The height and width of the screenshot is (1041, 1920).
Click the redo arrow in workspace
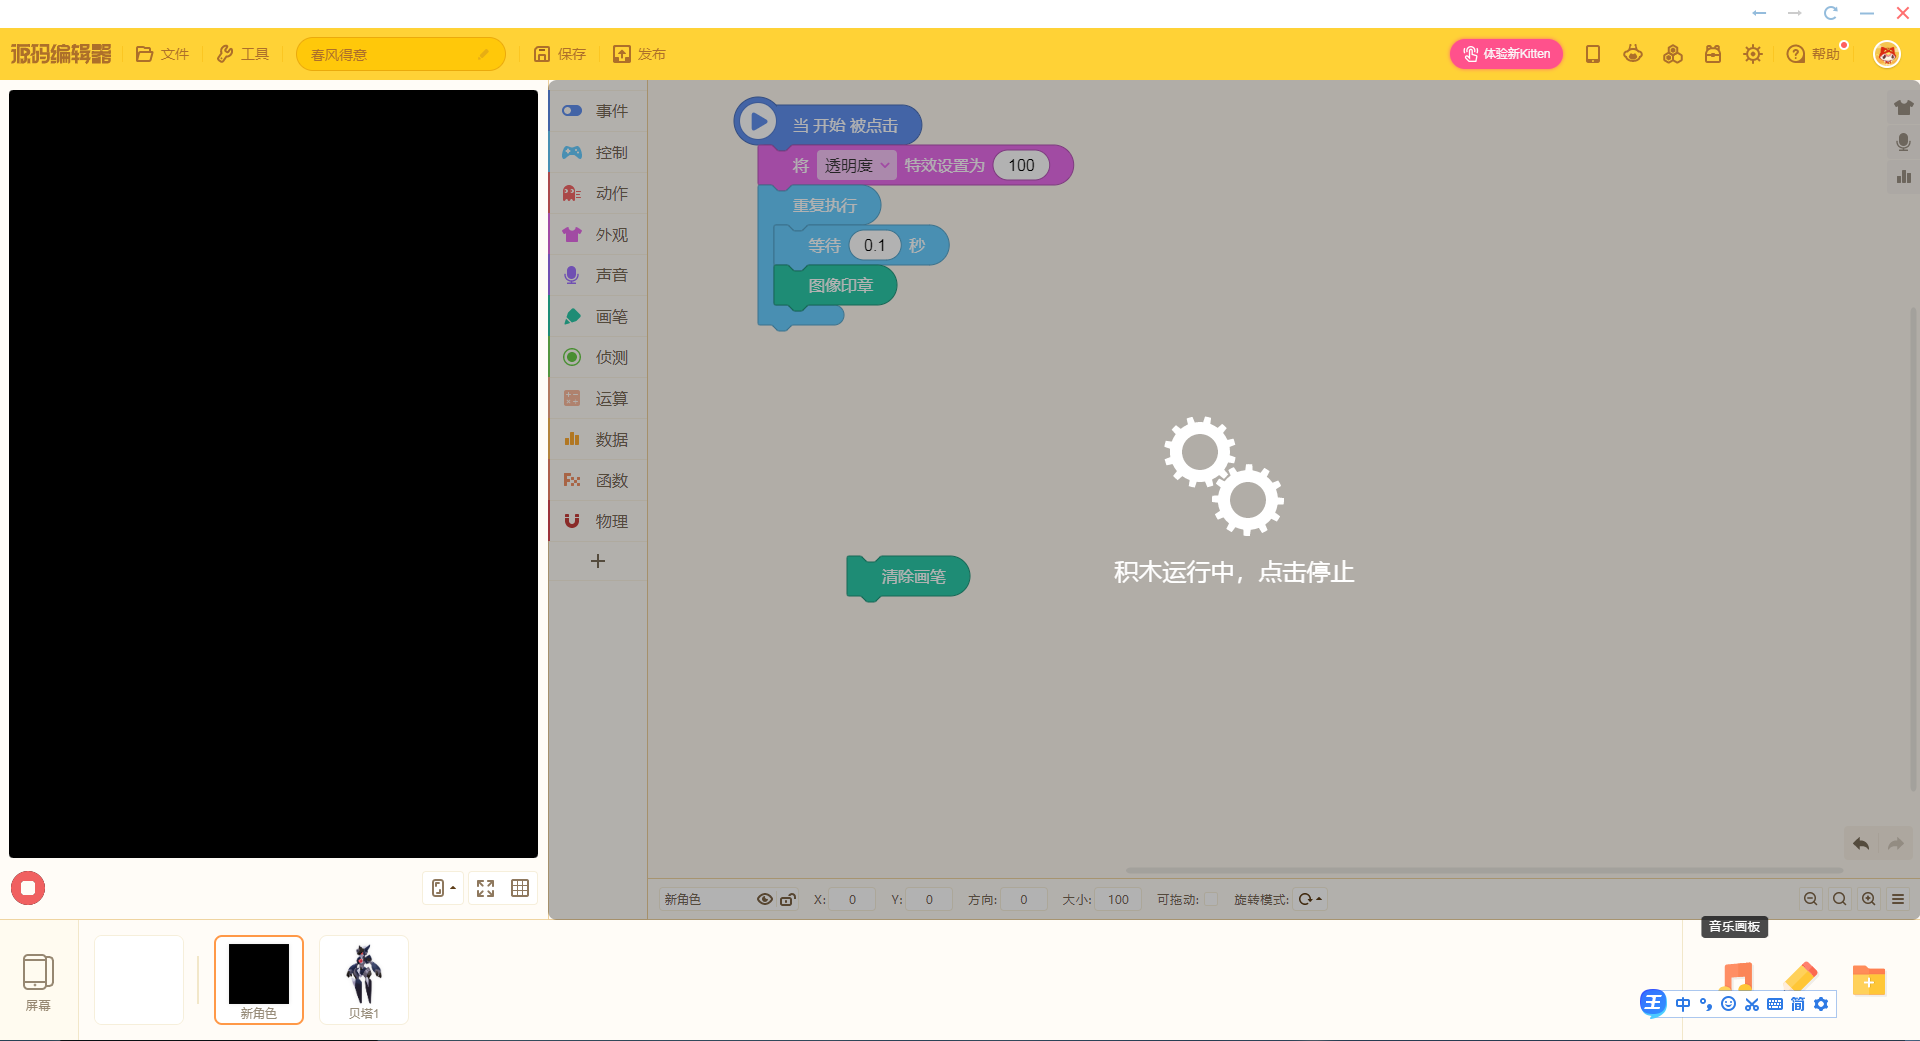1895,844
